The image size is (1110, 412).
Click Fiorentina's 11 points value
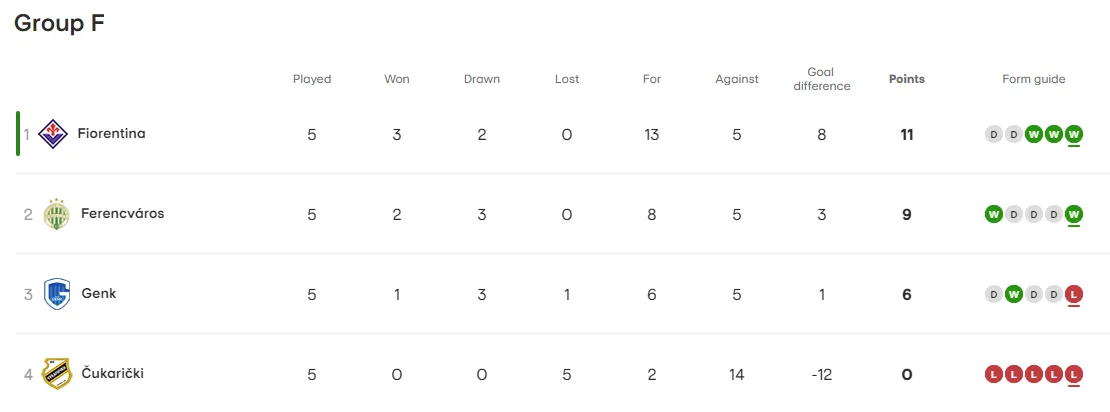coord(907,134)
